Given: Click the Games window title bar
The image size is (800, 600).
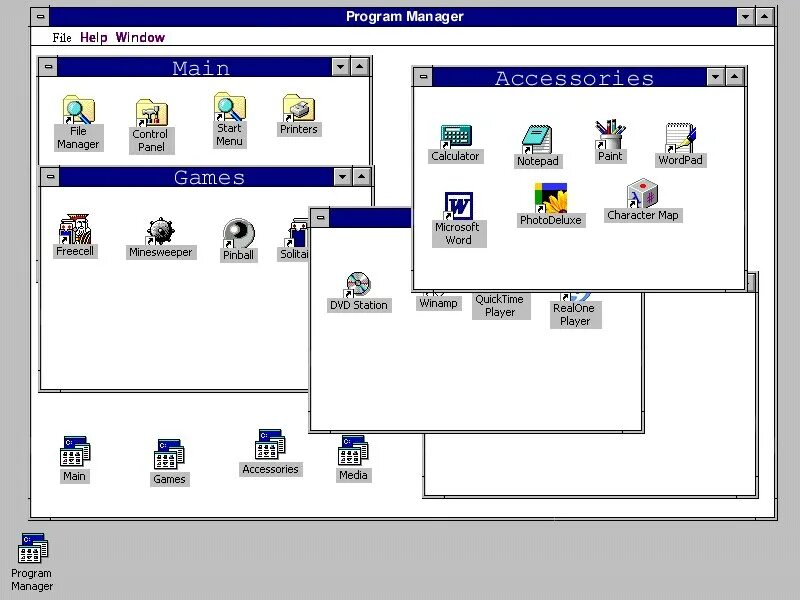Looking at the screenshot, I should click(196, 177).
